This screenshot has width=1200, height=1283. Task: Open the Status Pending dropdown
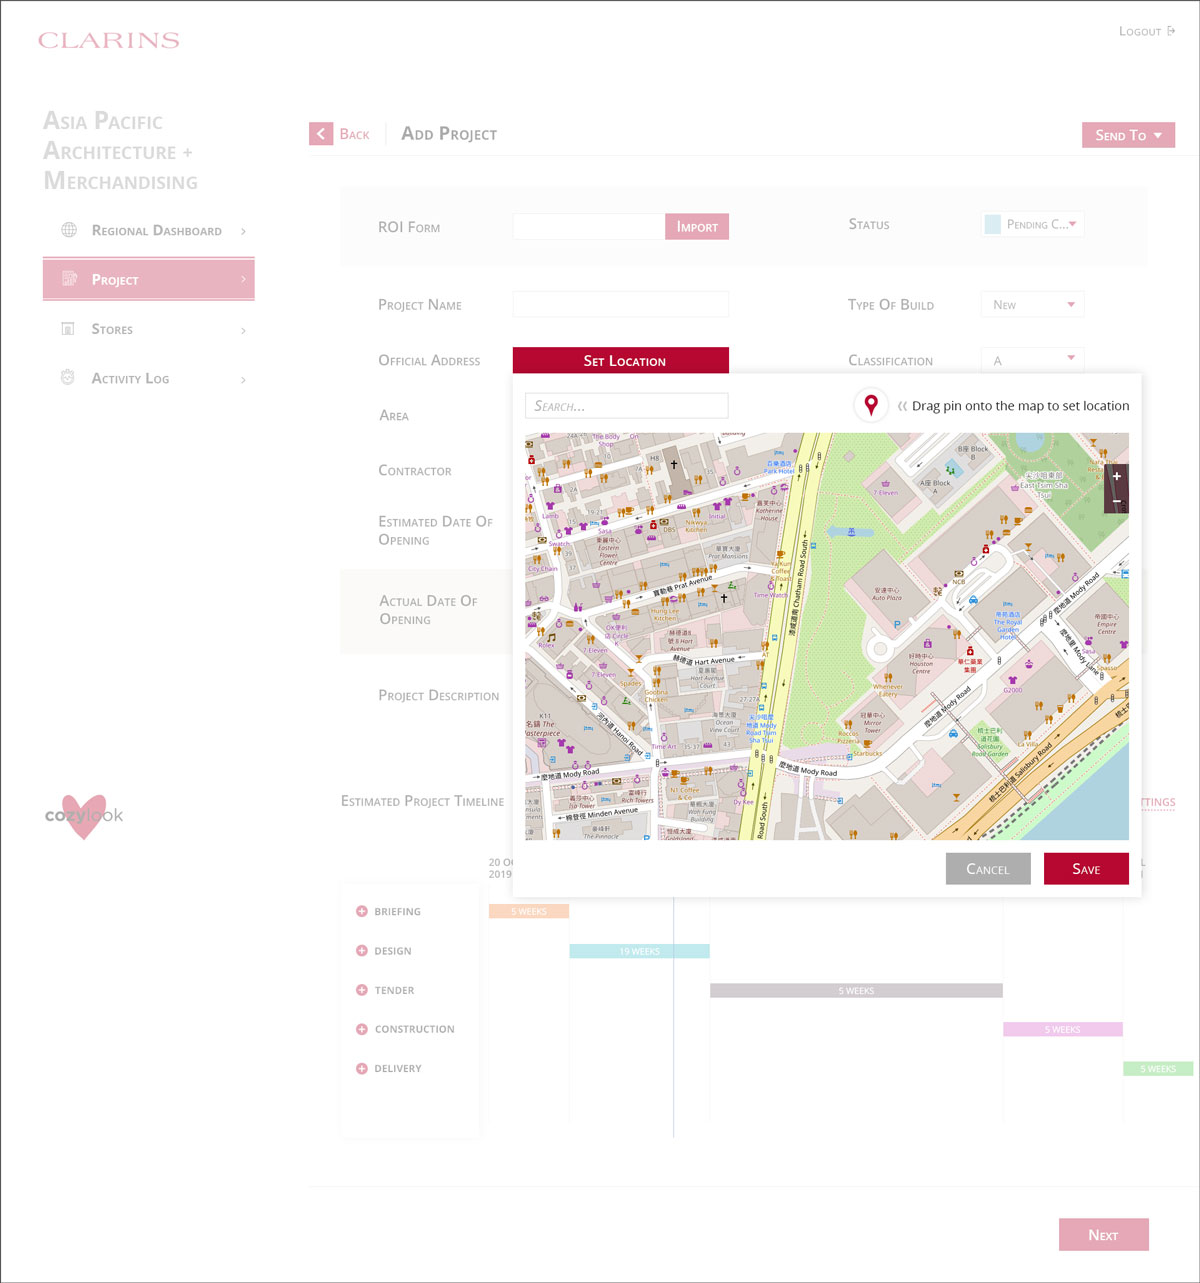1033,224
